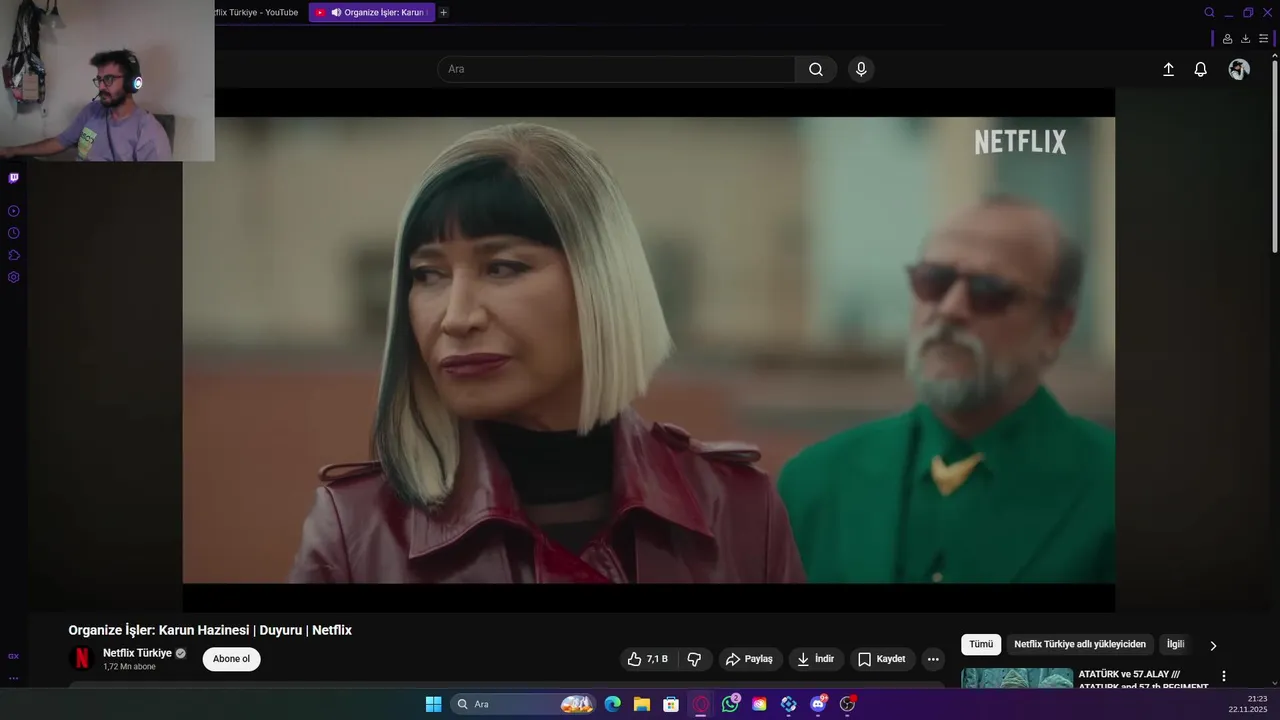Show more filter chips with right chevron
Screen dimensions: 1280x720
click(x=1213, y=646)
